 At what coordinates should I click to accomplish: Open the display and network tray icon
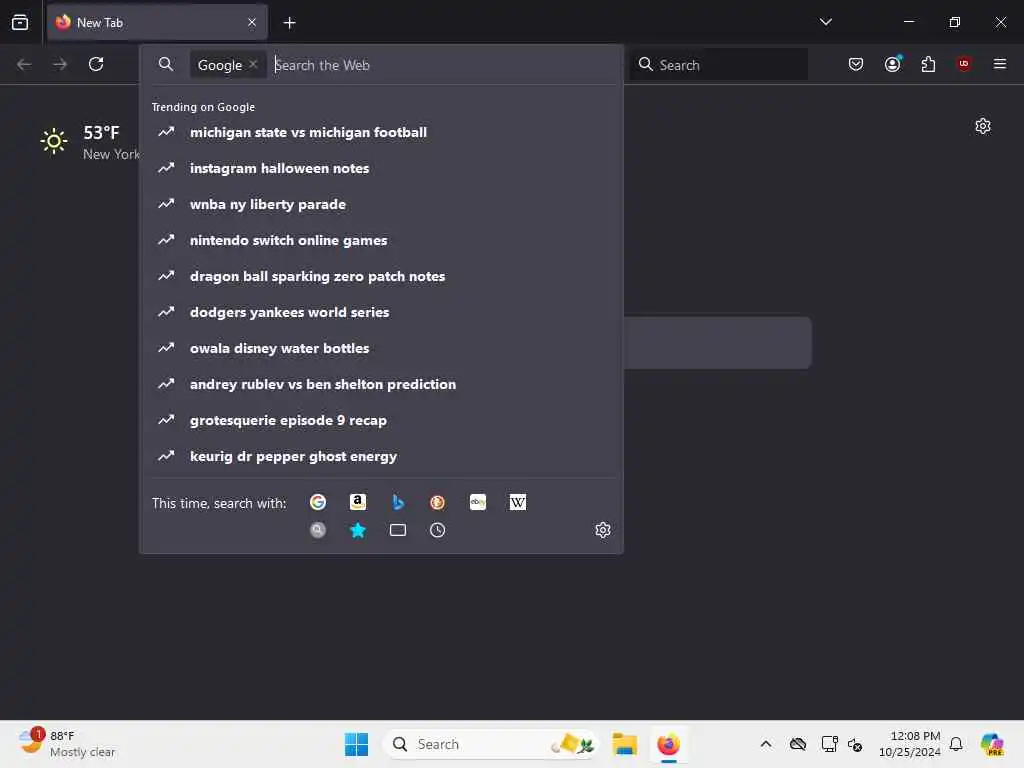(x=829, y=744)
